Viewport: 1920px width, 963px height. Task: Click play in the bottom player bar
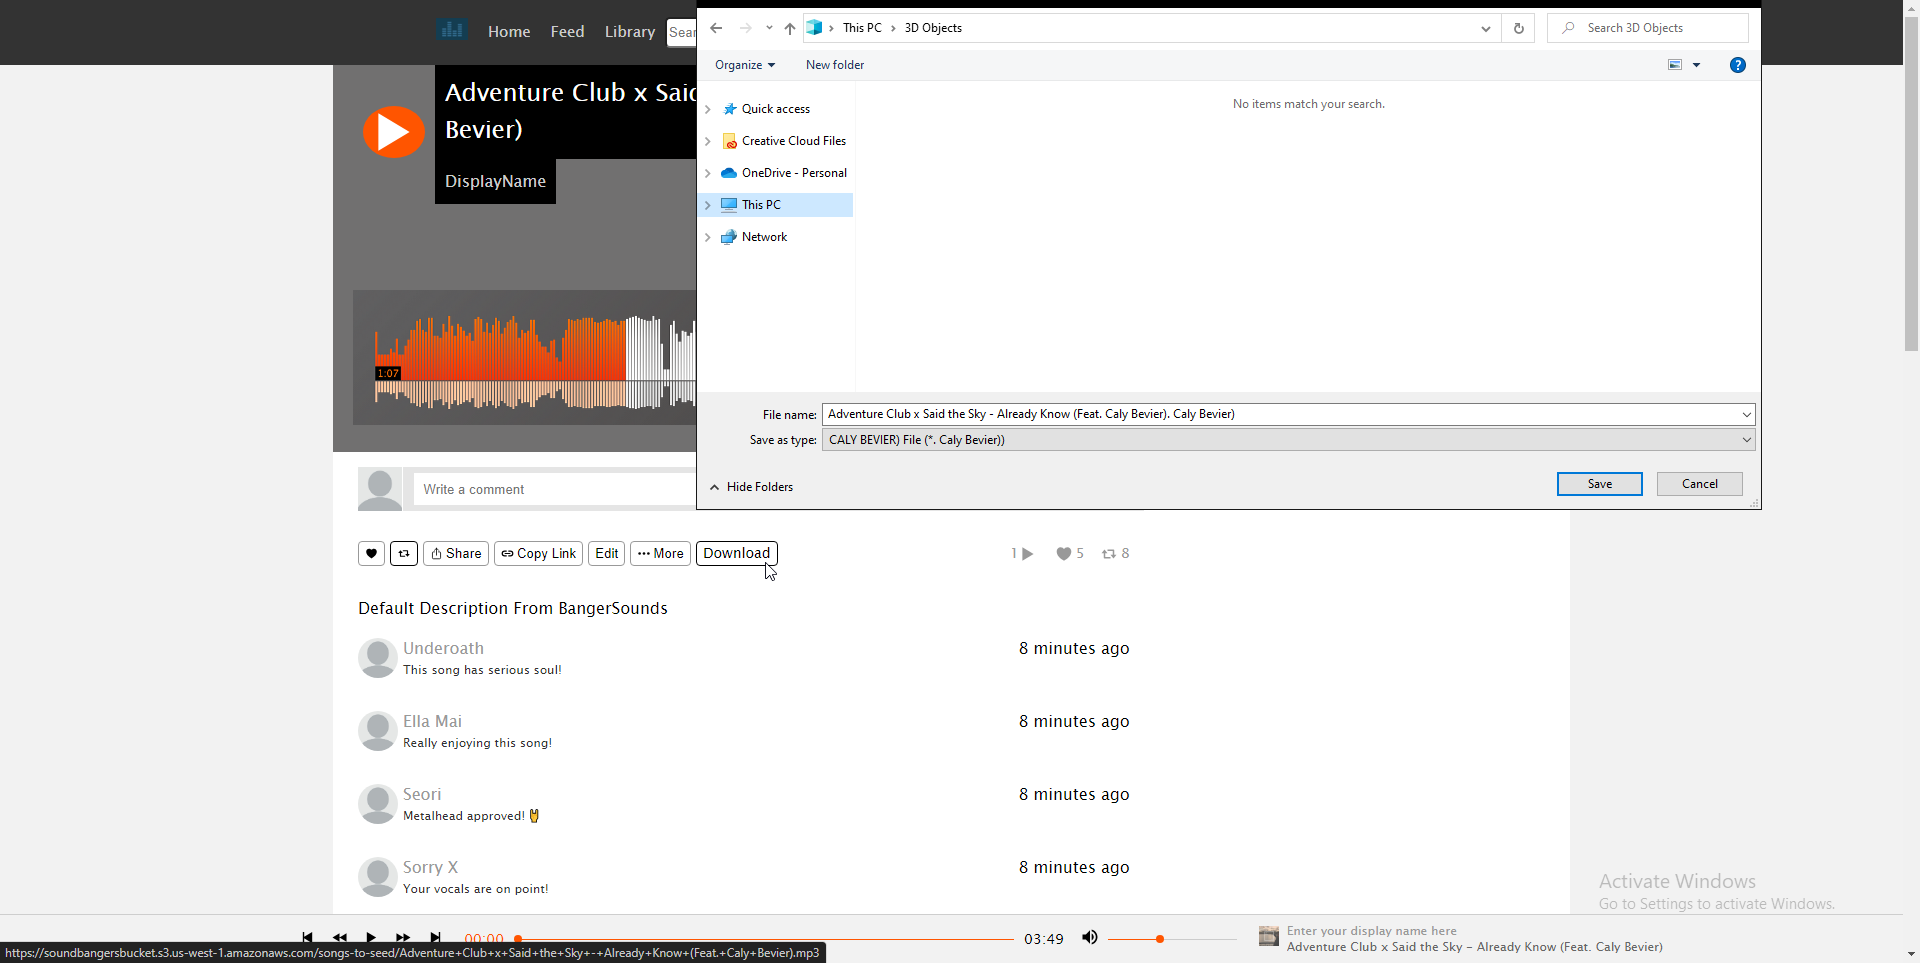(x=371, y=938)
